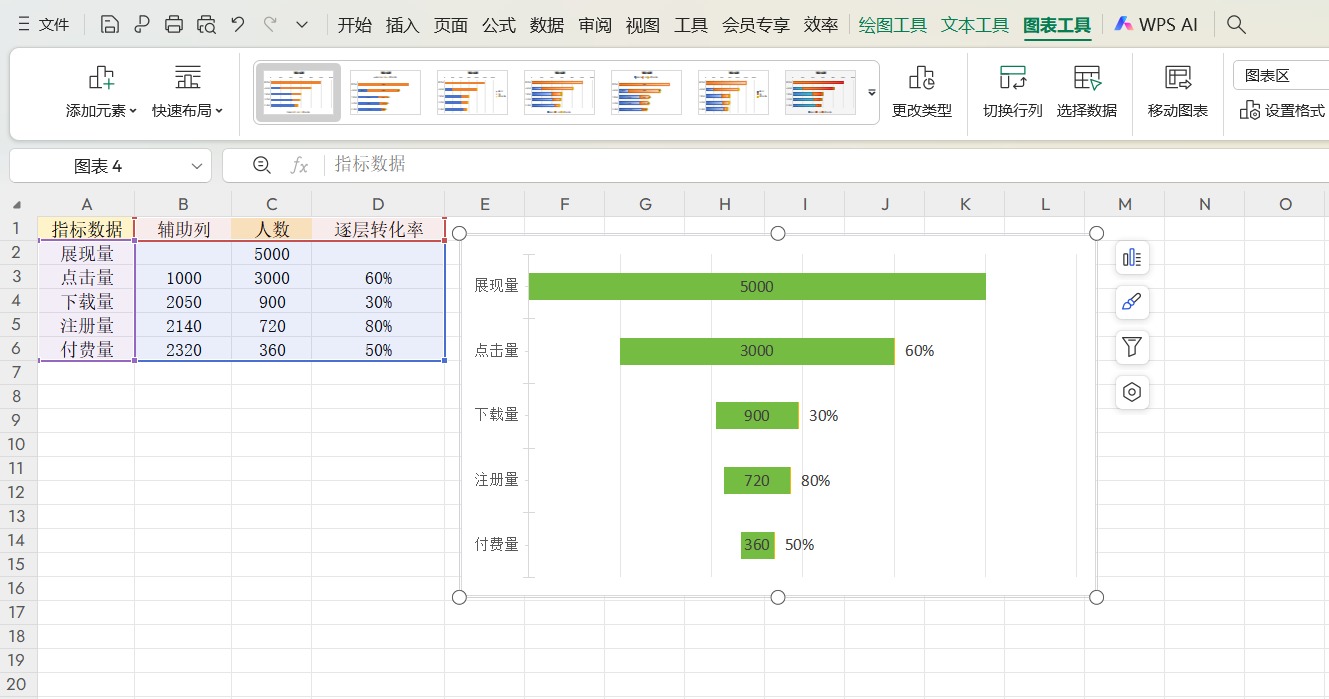Screen dimensions: 1329x699
Task: Click the Print icon
Action: coord(174,23)
